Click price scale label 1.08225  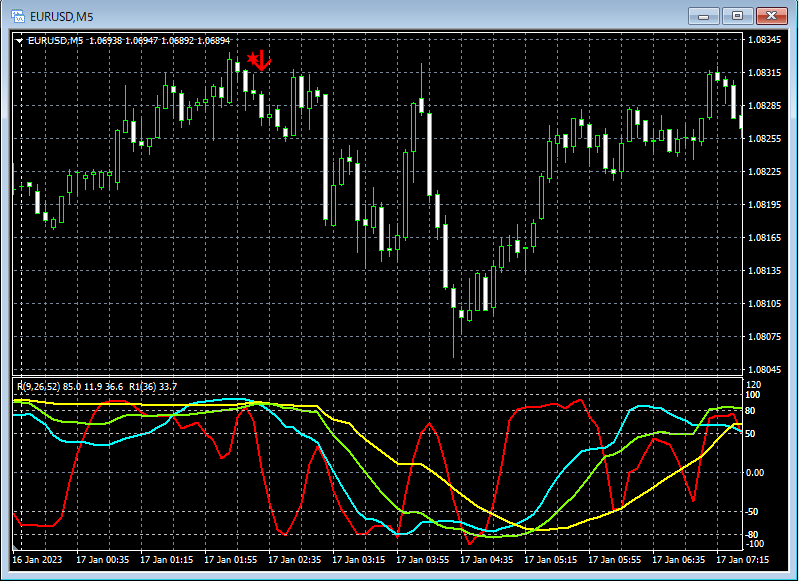(x=764, y=172)
